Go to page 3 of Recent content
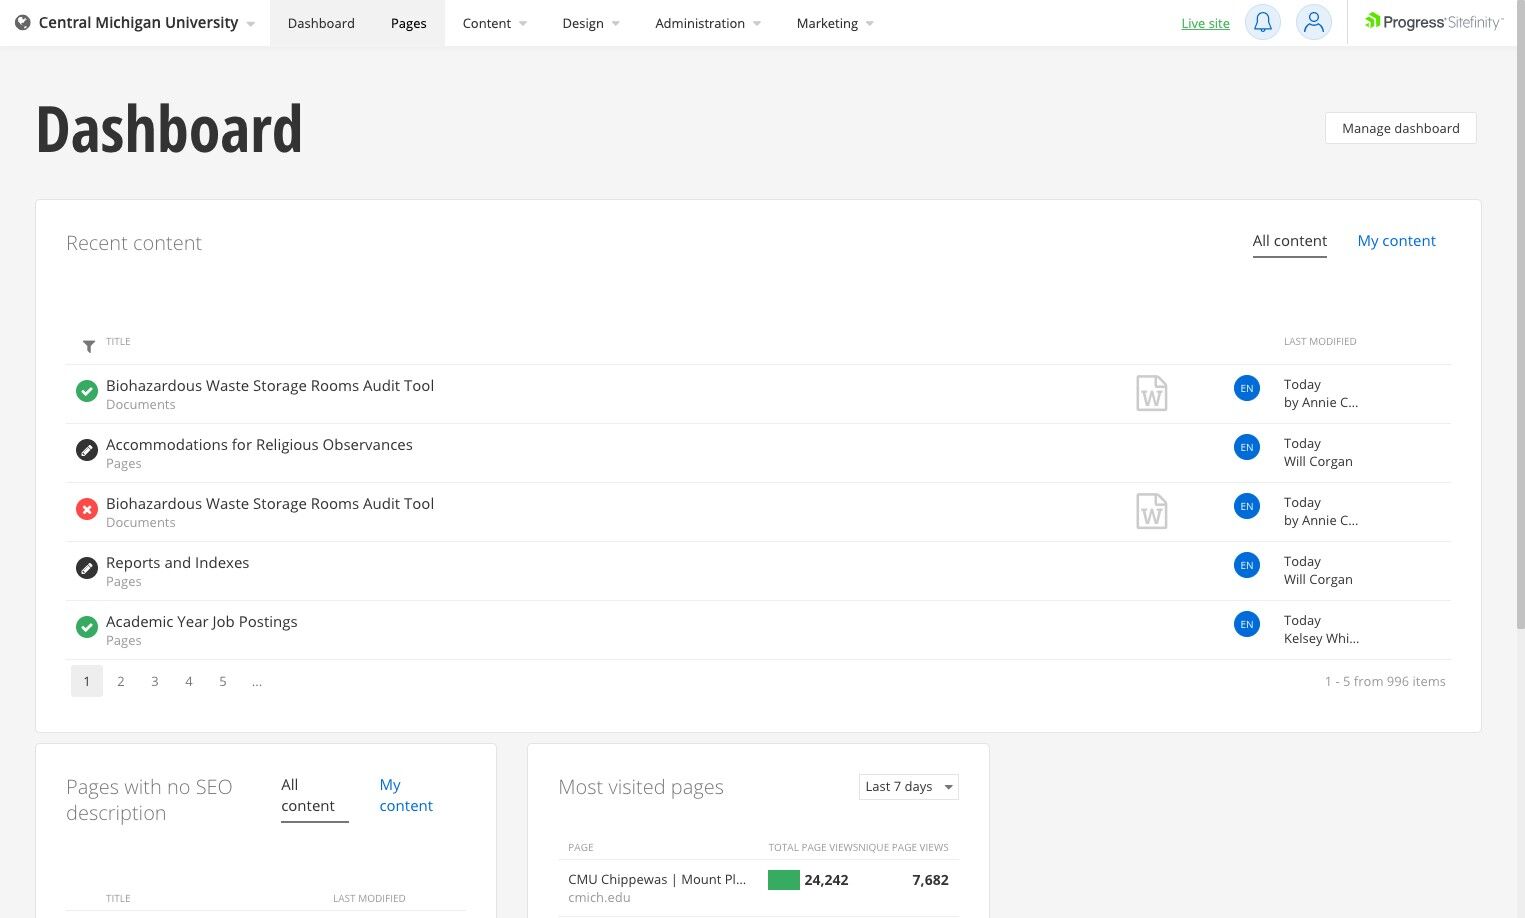The width and height of the screenshot is (1525, 918). click(x=155, y=681)
